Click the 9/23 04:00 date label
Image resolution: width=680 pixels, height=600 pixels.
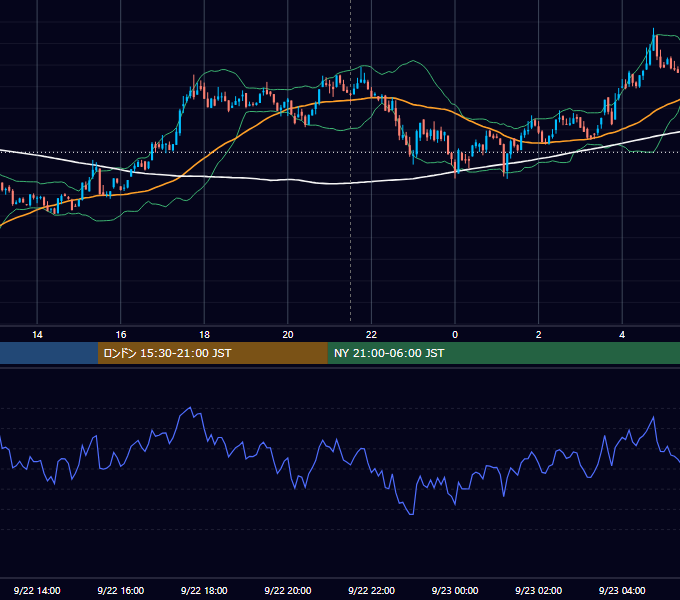coord(622,590)
